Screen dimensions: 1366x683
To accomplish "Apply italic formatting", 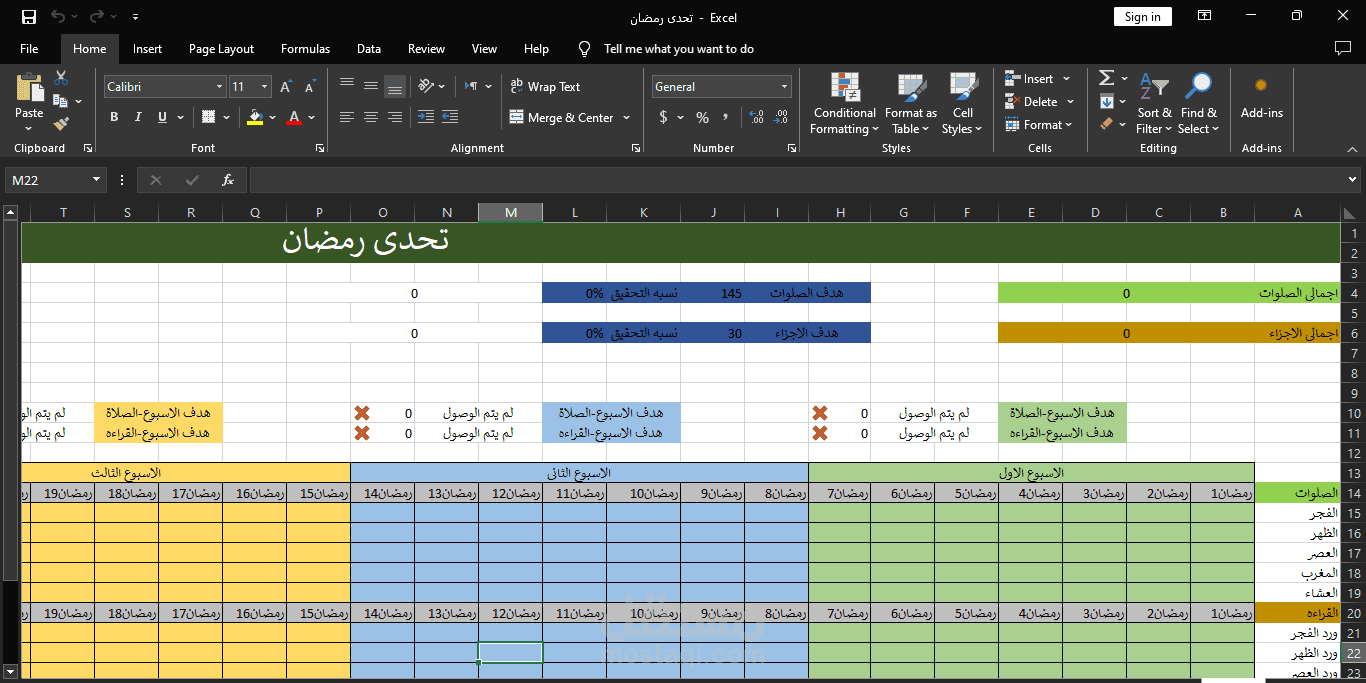I will [x=137, y=117].
